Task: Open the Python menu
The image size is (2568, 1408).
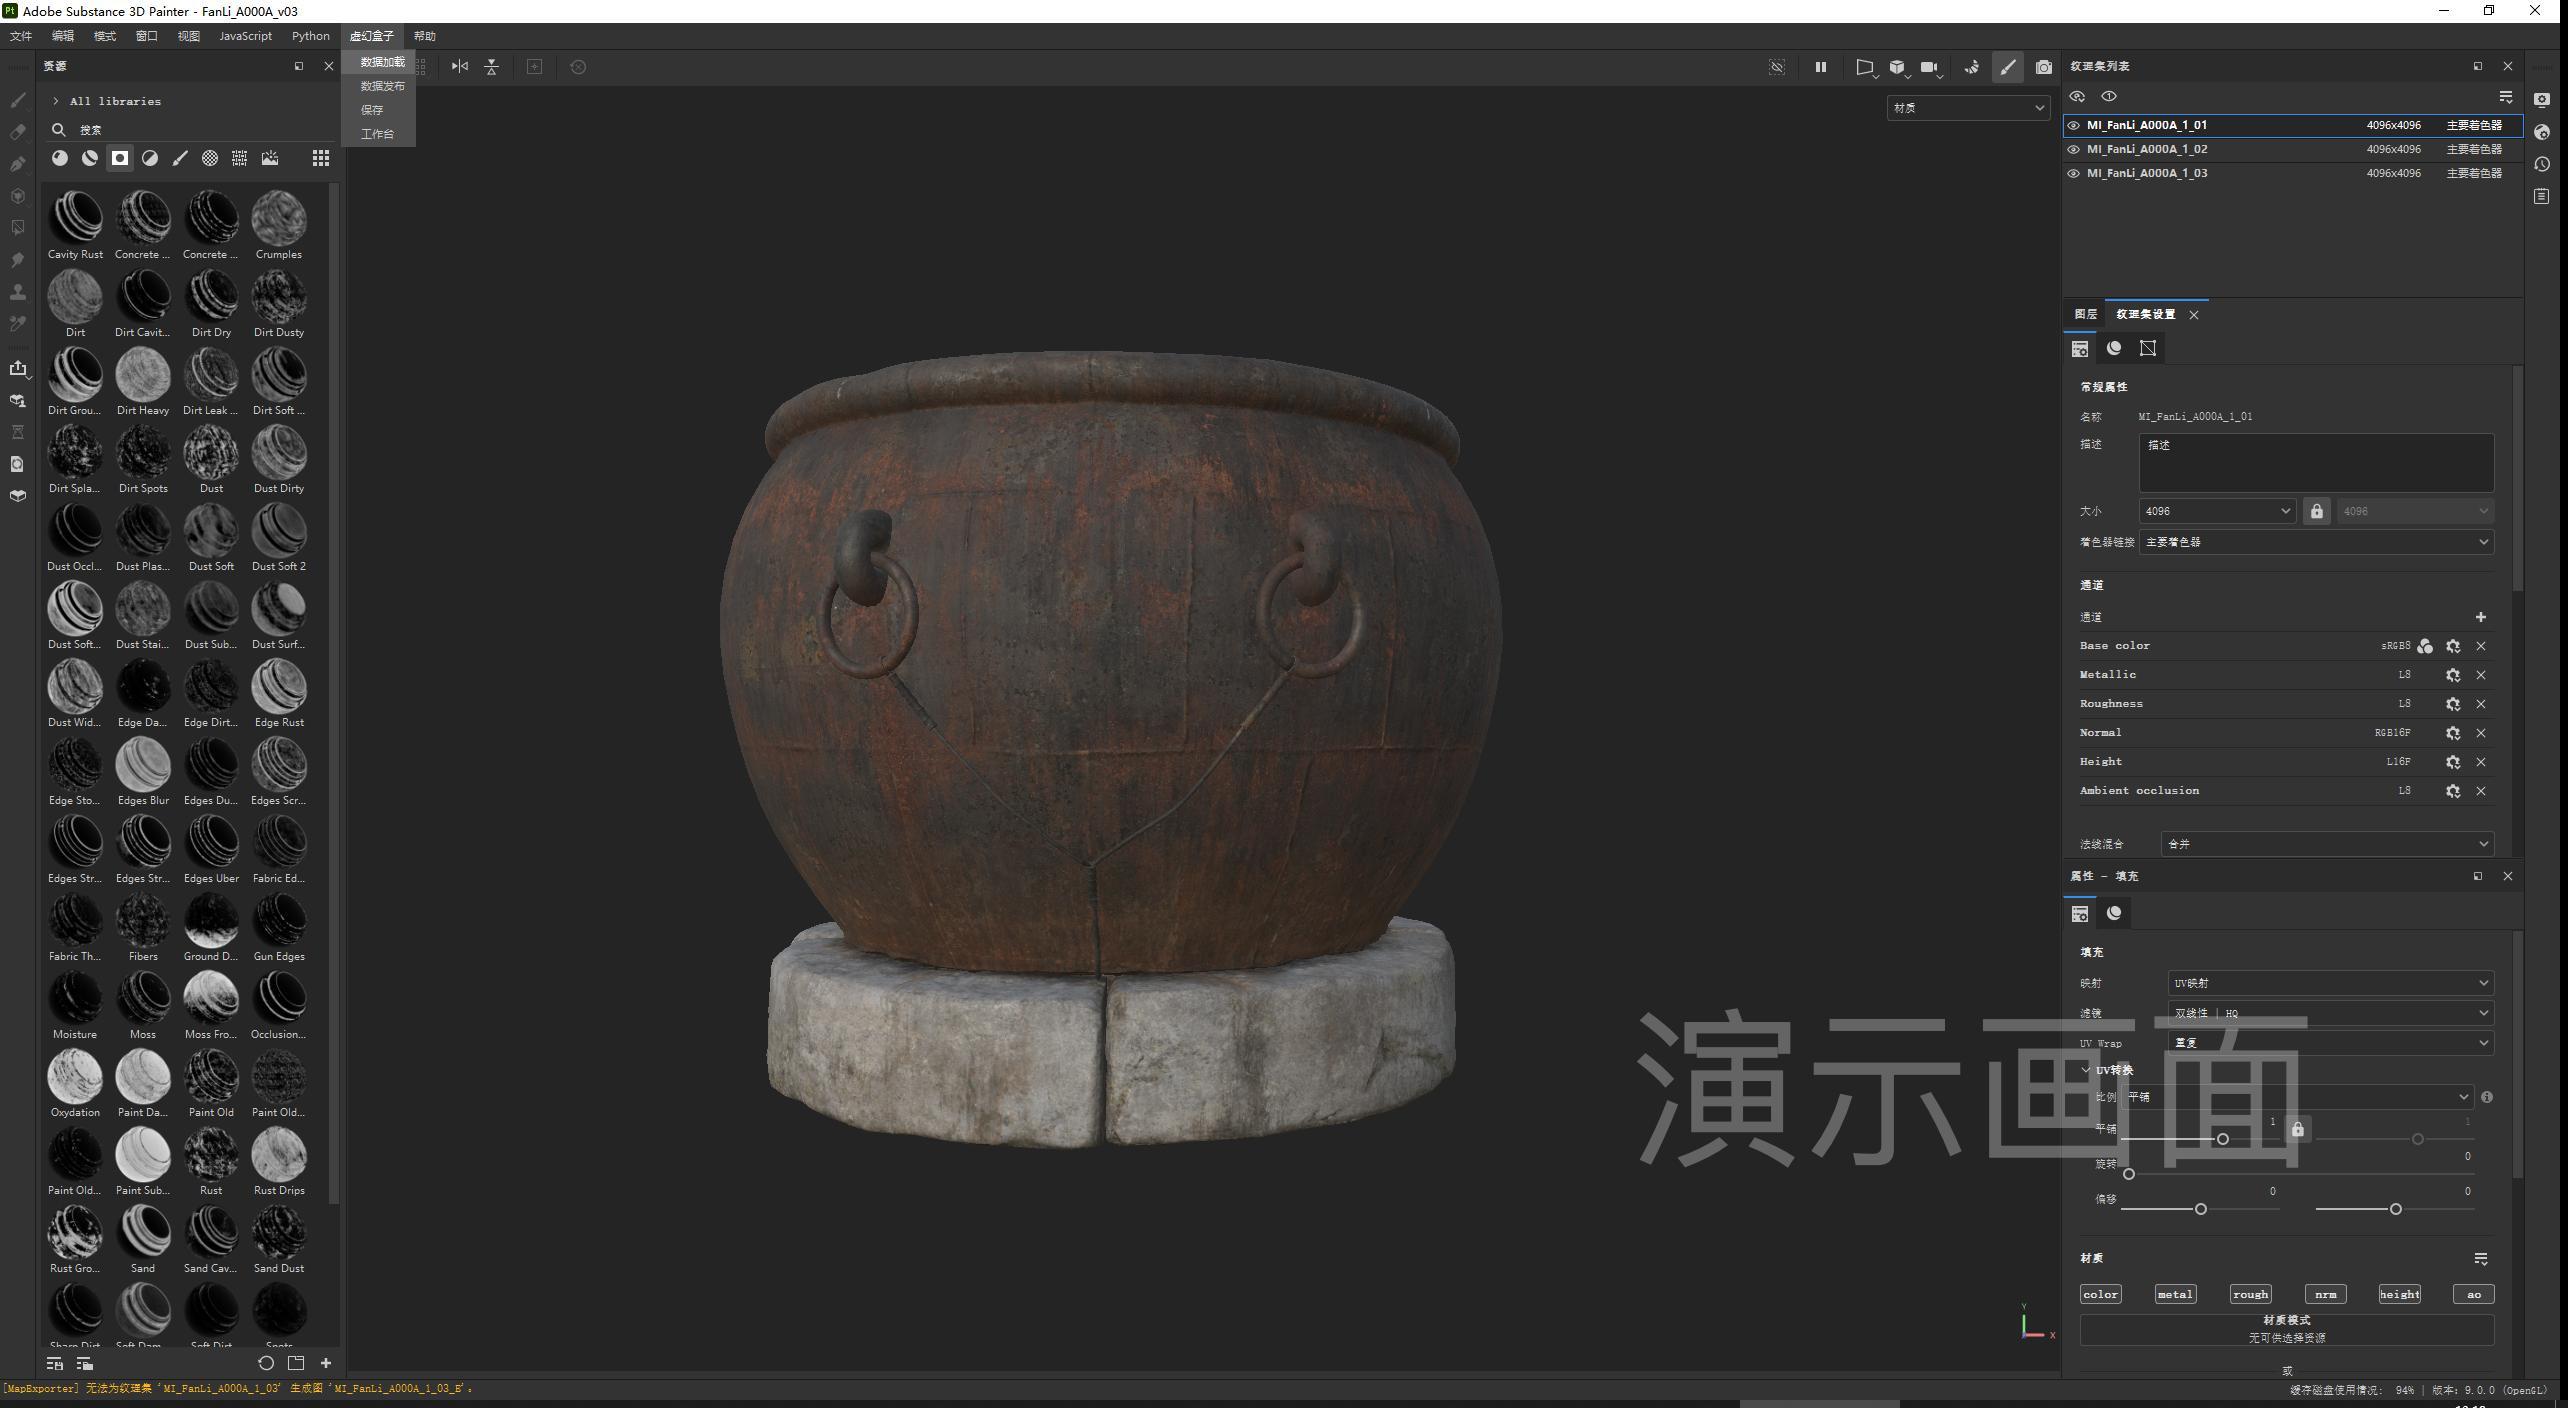Action: (x=310, y=36)
